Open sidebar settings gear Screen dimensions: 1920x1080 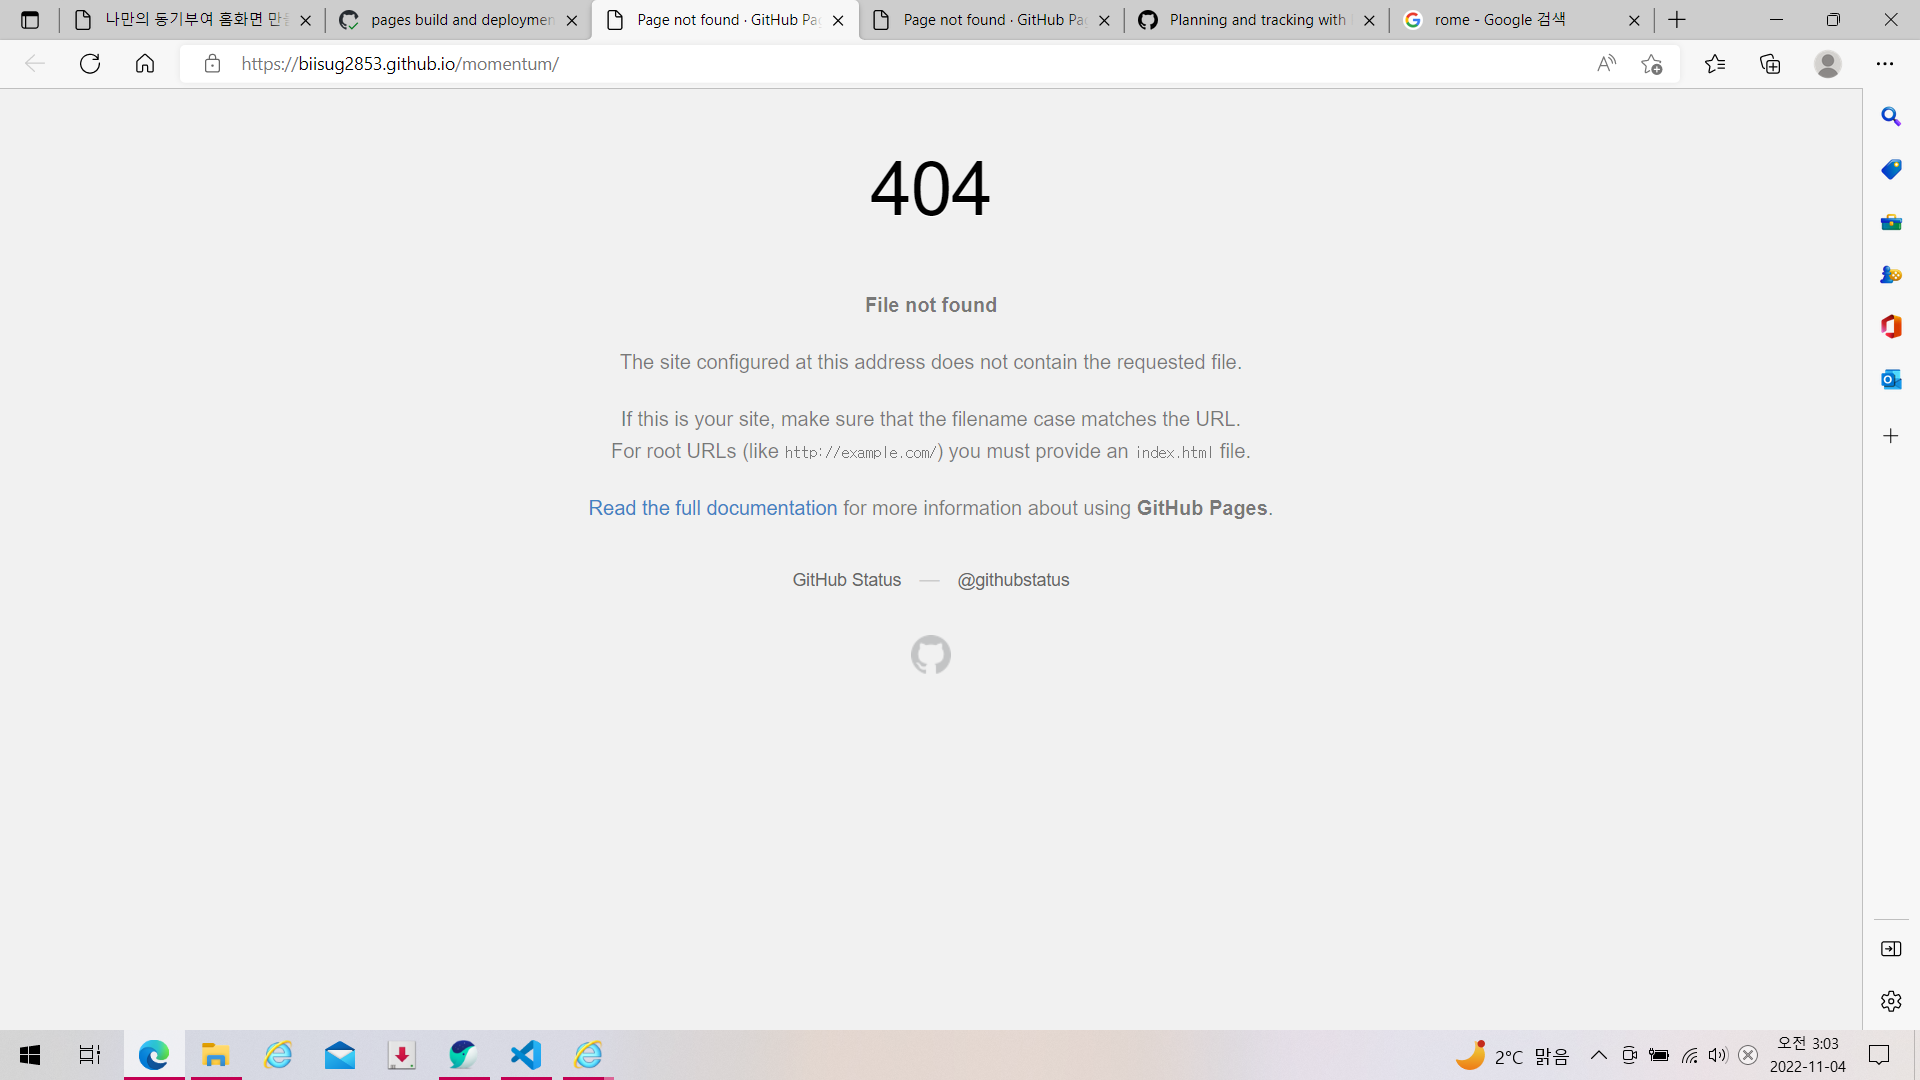tap(1891, 1001)
